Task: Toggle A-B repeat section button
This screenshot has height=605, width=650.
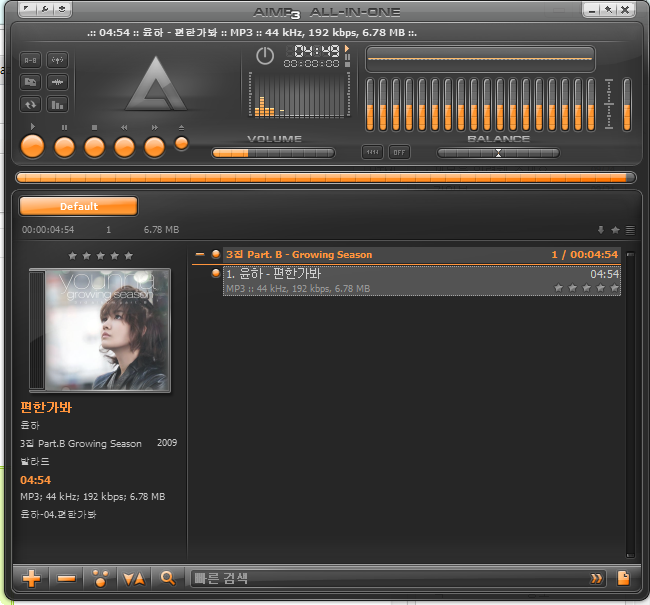Action: (30, 60)
